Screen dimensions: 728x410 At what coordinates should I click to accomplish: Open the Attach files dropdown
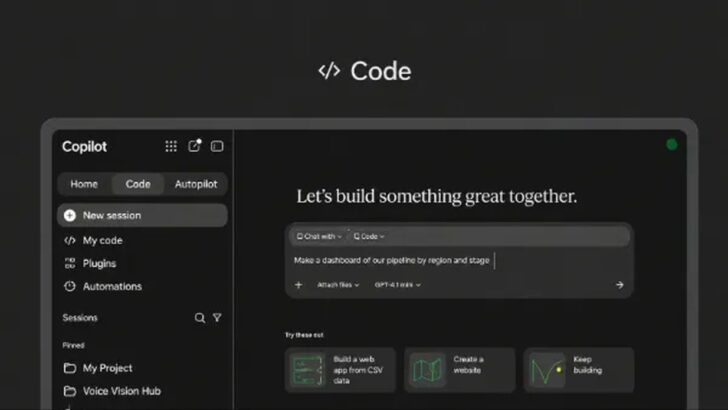click(x=338, y=285)
